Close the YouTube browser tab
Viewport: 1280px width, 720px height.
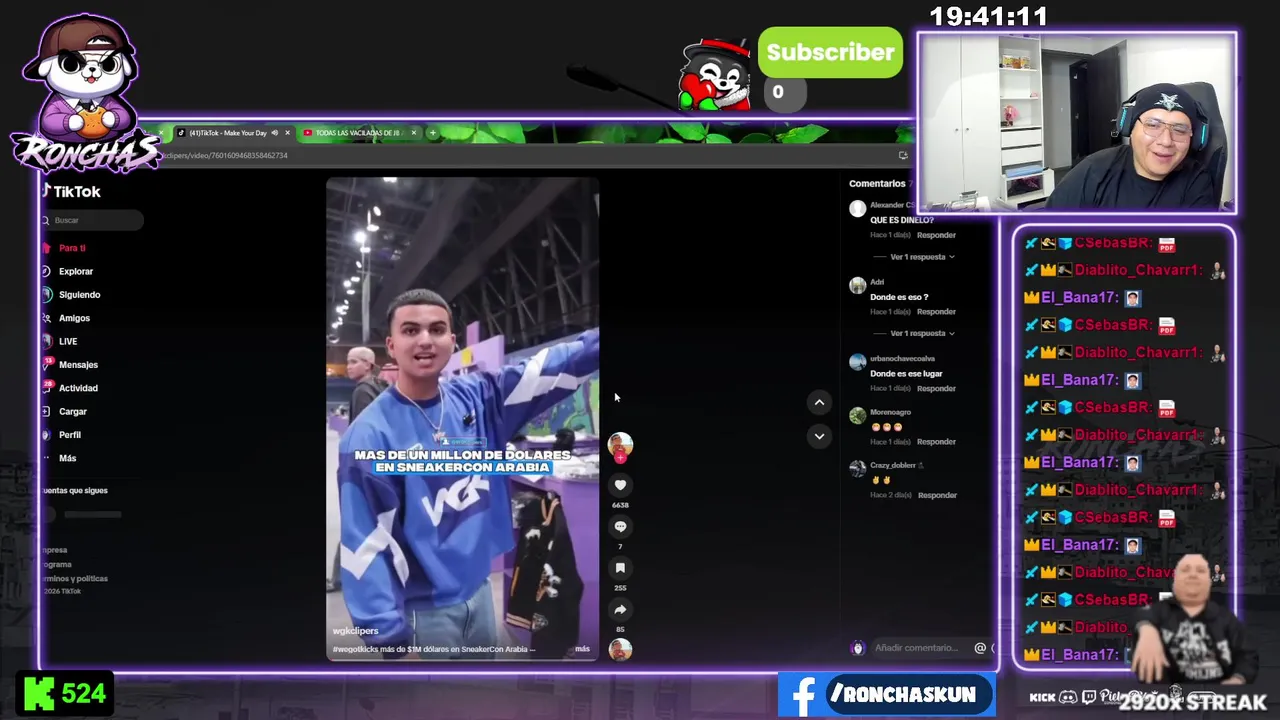coord(413,133)
